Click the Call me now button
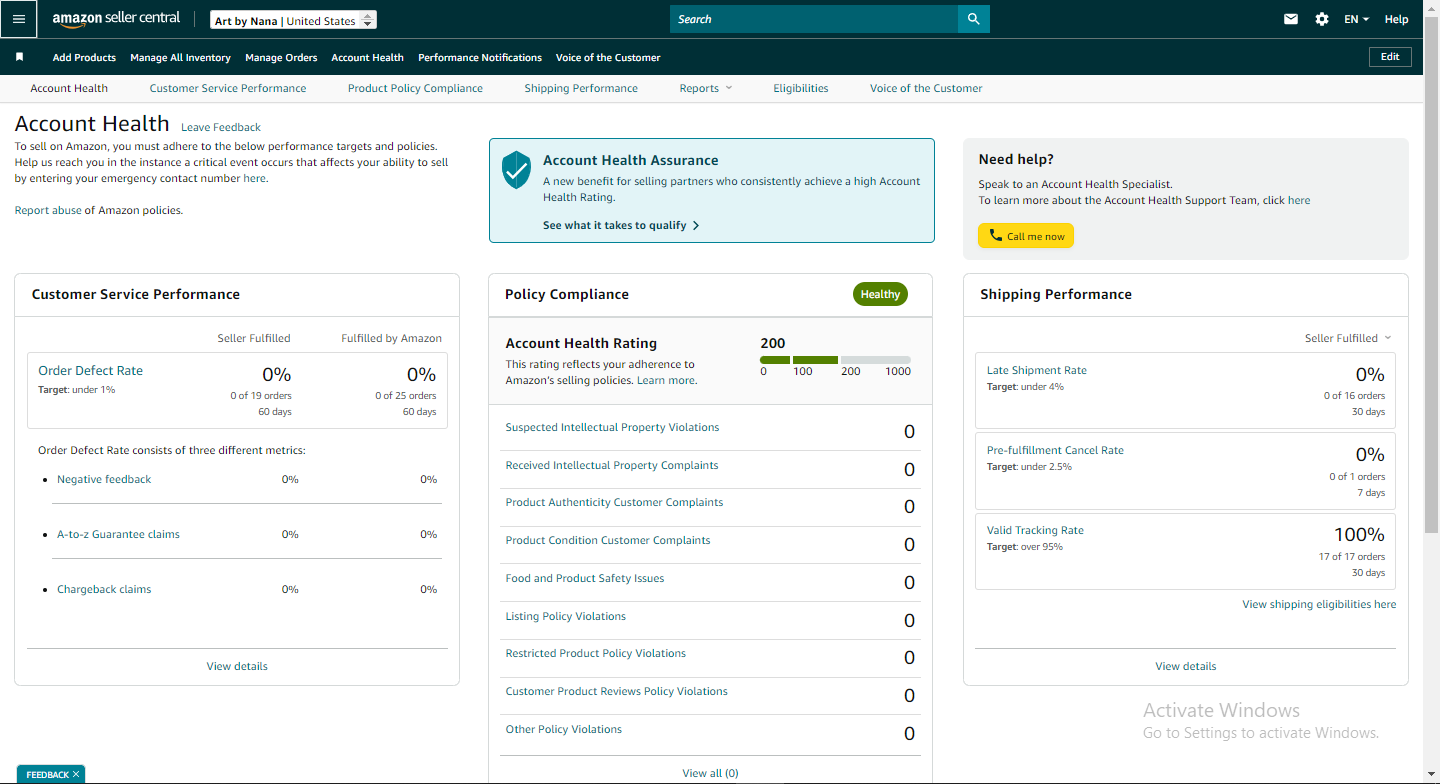 (1026, 236)
